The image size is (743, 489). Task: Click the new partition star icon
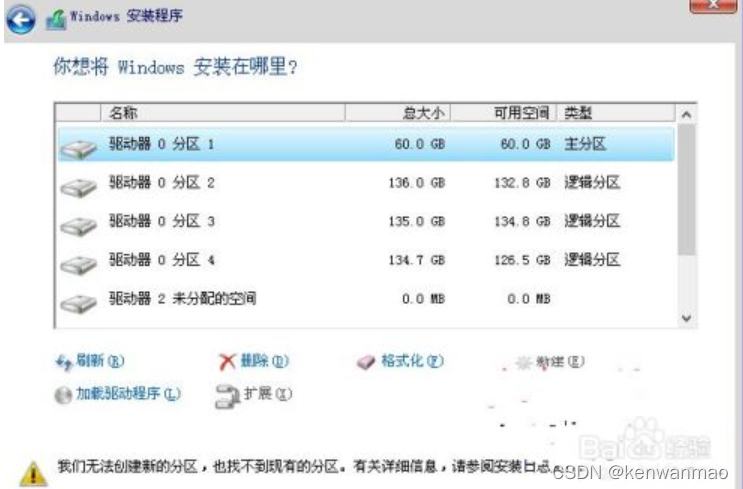[523, 363]
